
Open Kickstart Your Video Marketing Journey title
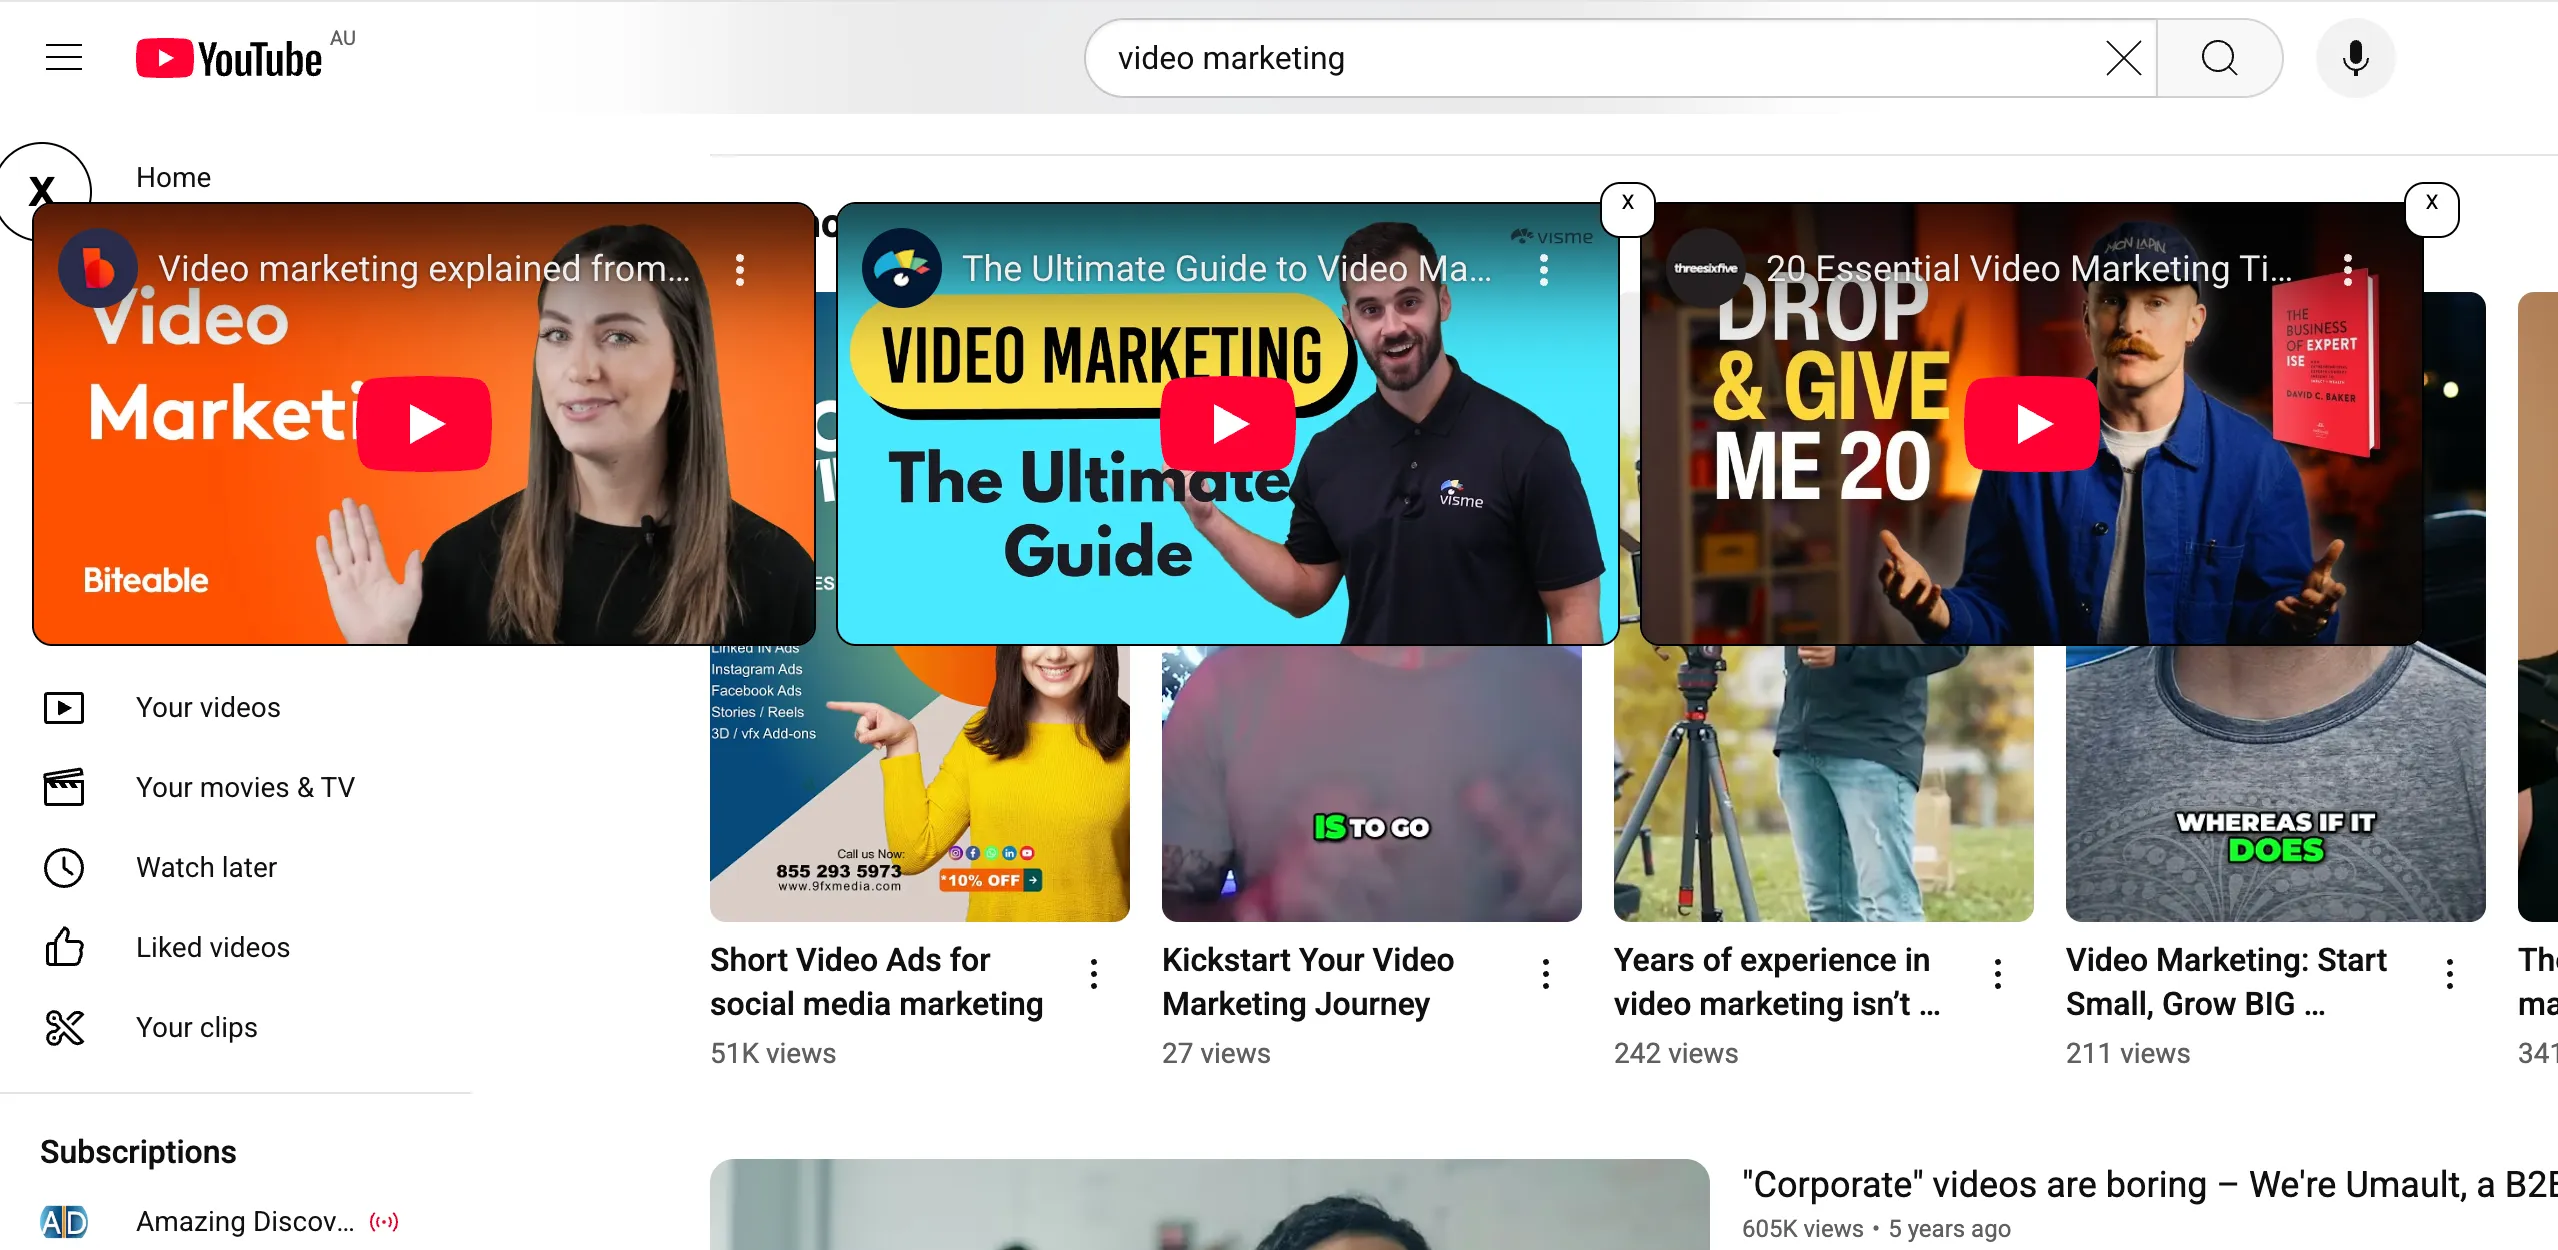click(1308, 981)
